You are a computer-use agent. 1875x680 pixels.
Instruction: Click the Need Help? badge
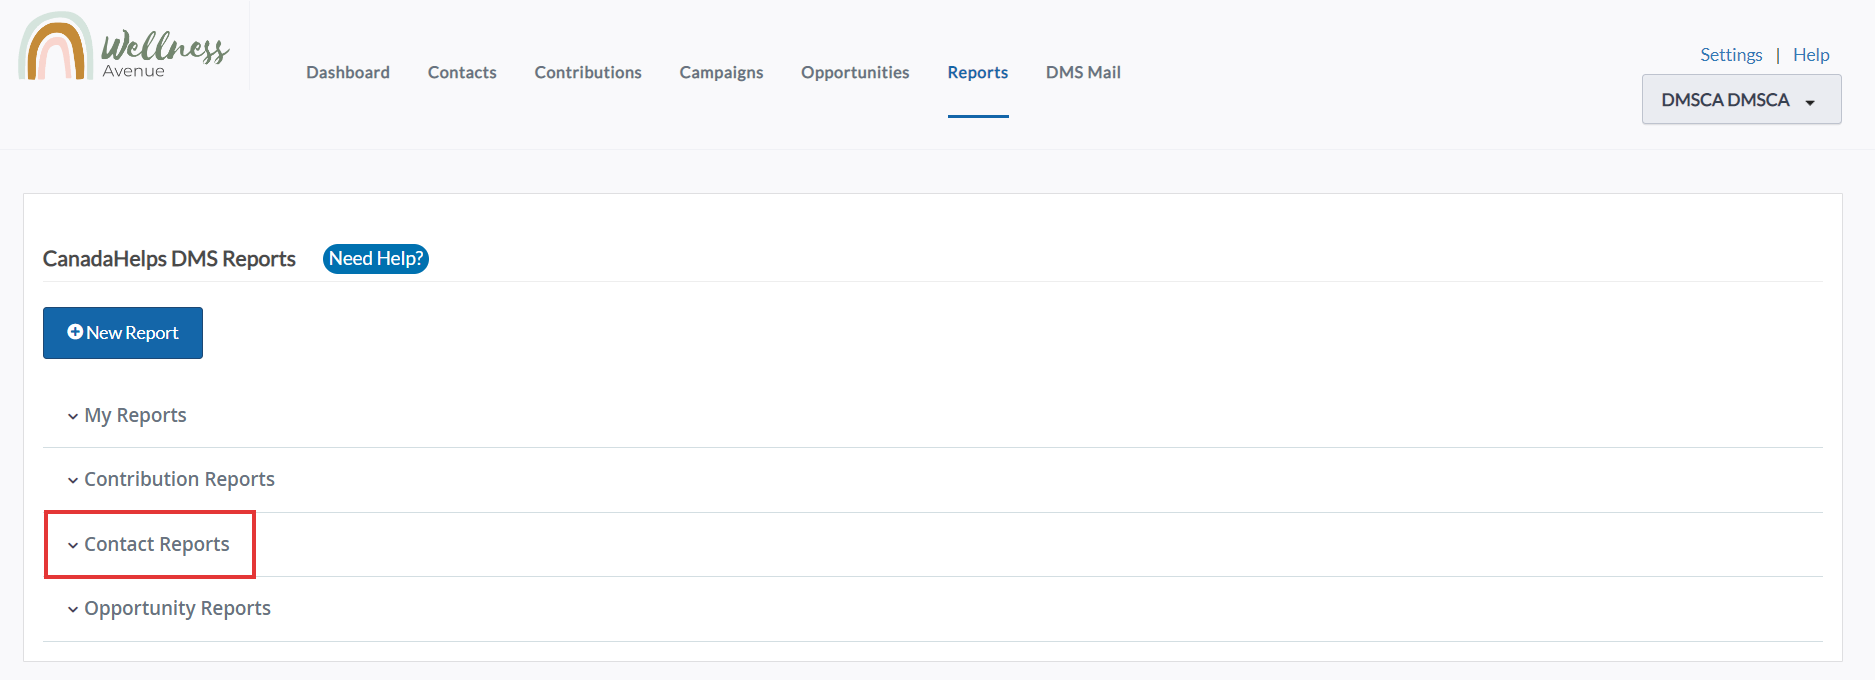point(376,259)
